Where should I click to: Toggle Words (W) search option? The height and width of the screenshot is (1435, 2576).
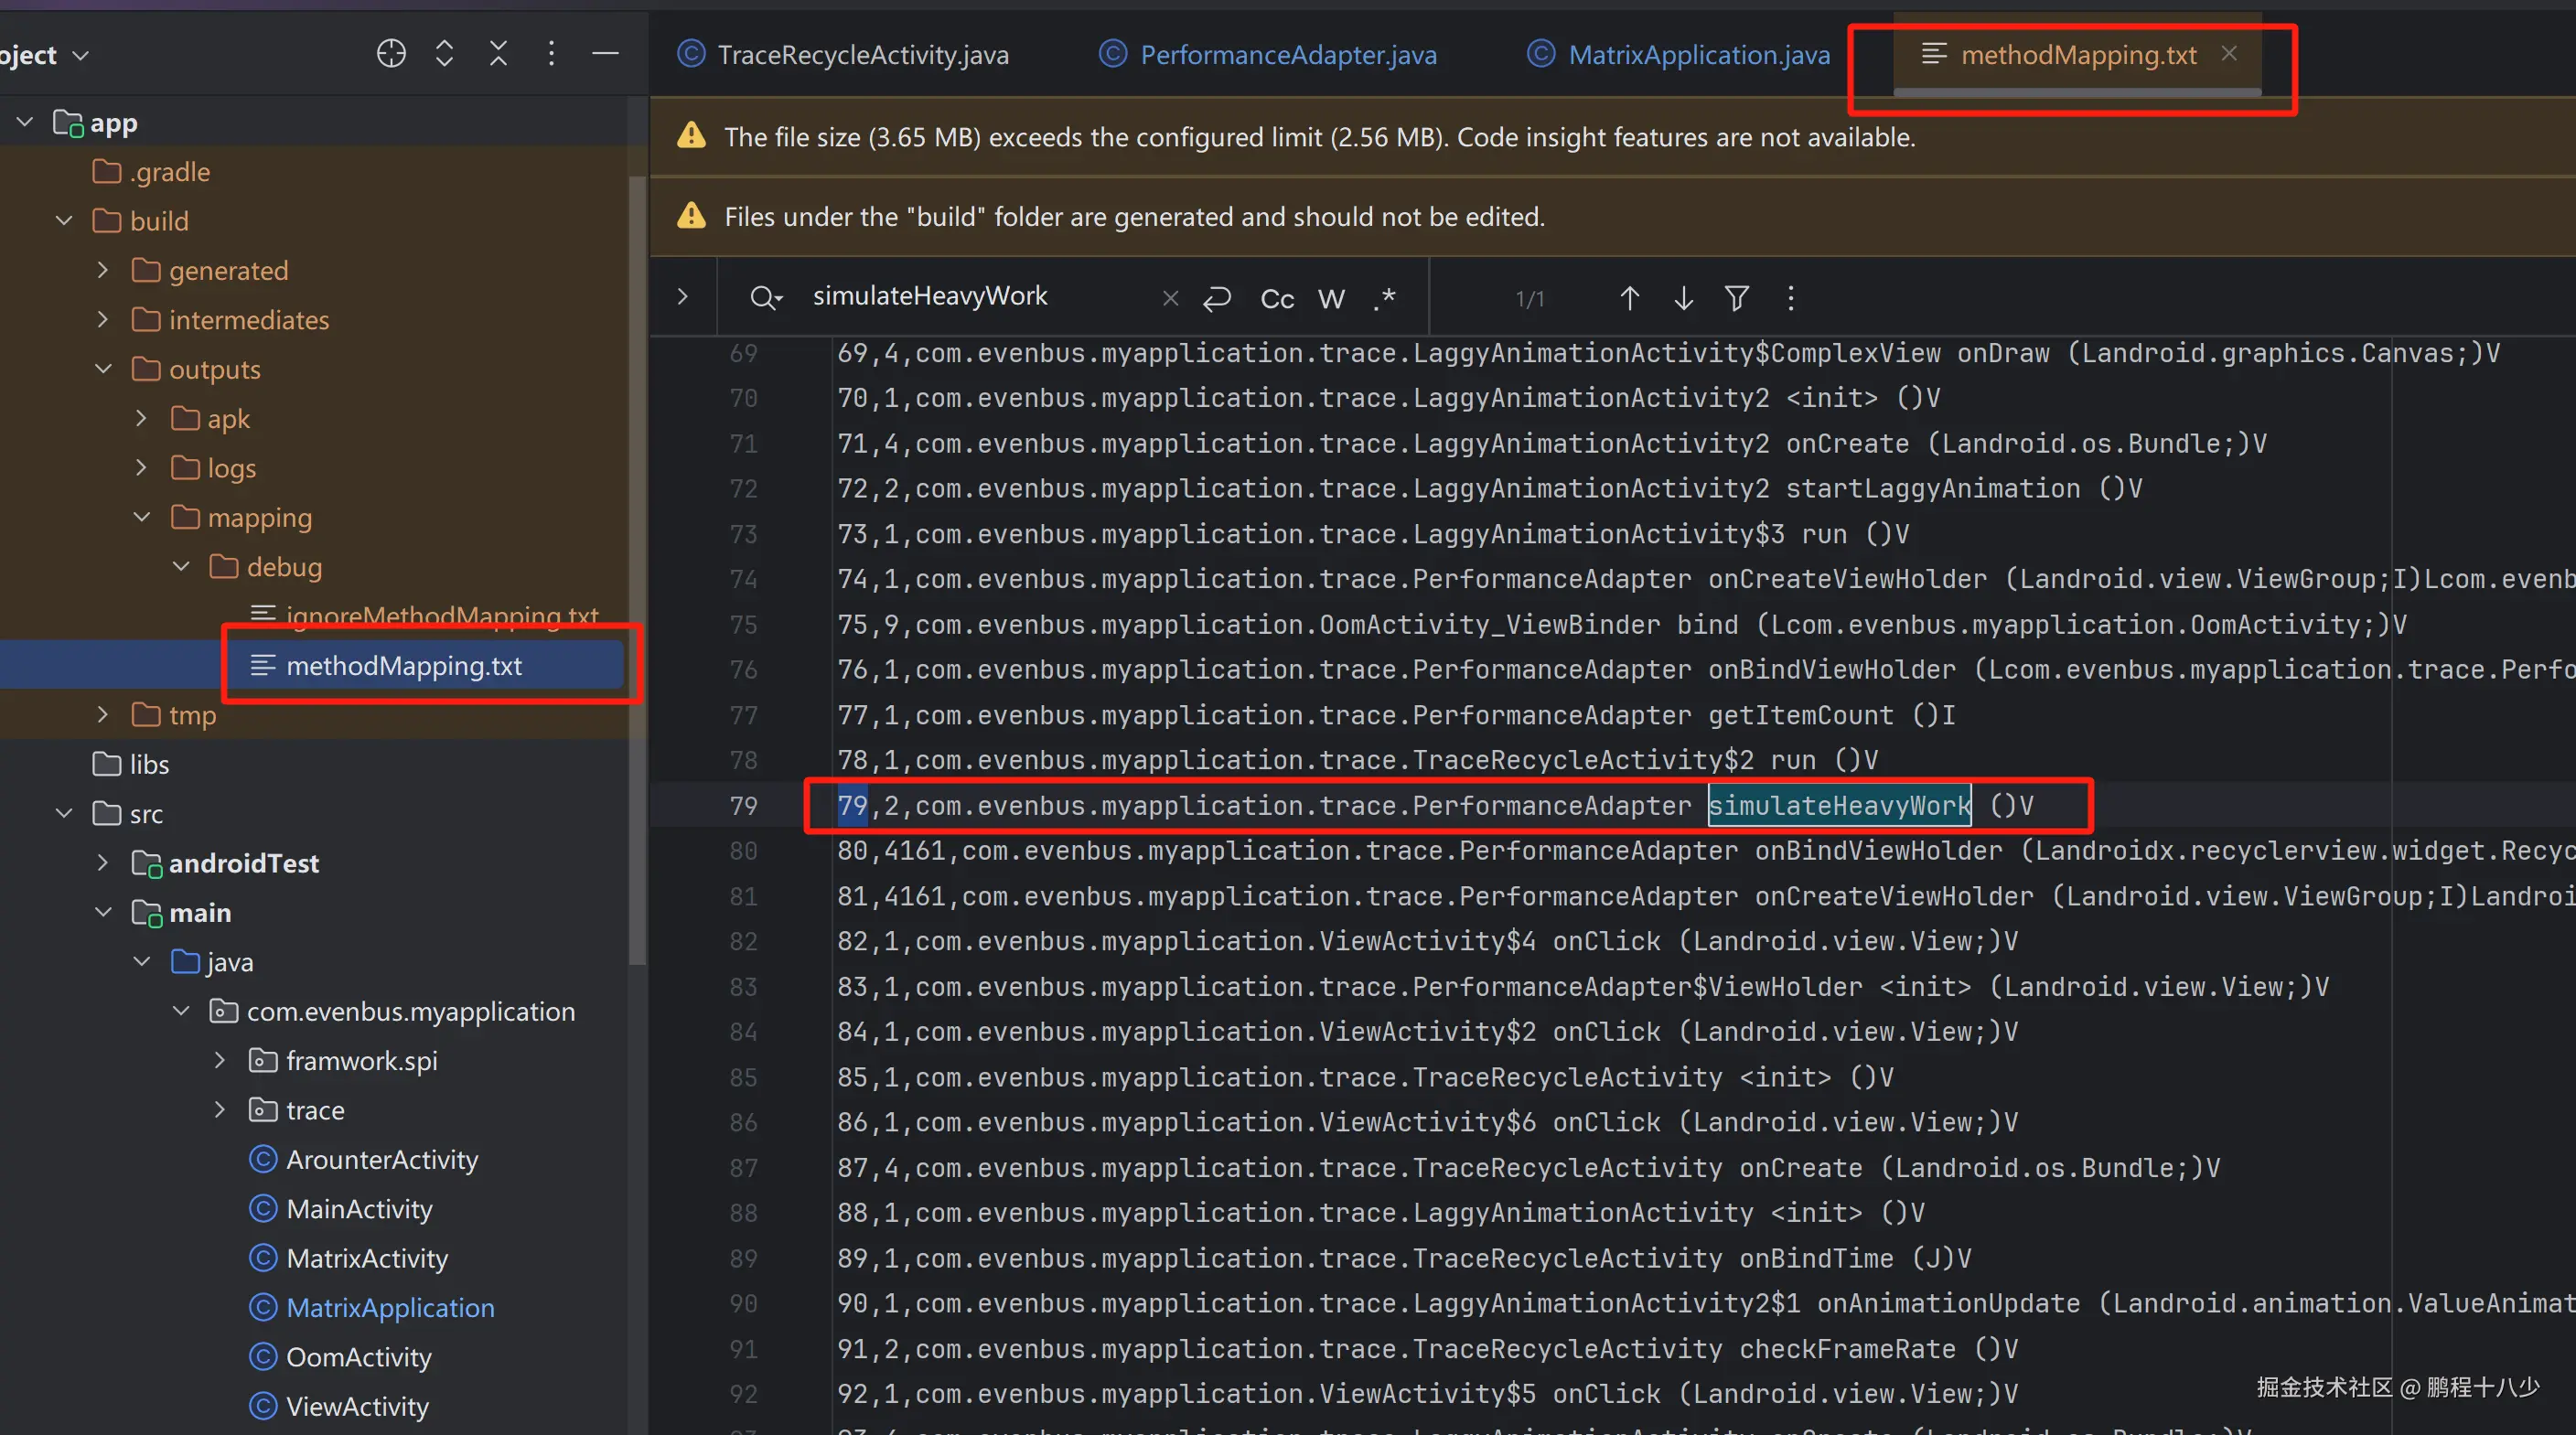(x=1331, y=298)
